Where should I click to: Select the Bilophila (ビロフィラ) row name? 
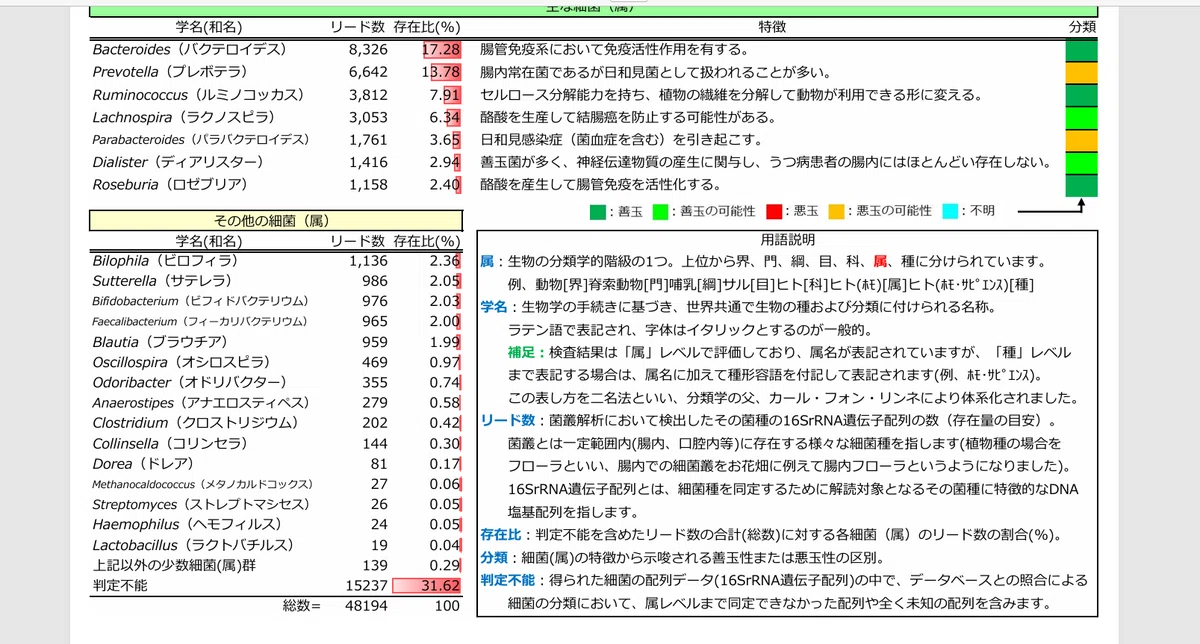pos(165,260)
